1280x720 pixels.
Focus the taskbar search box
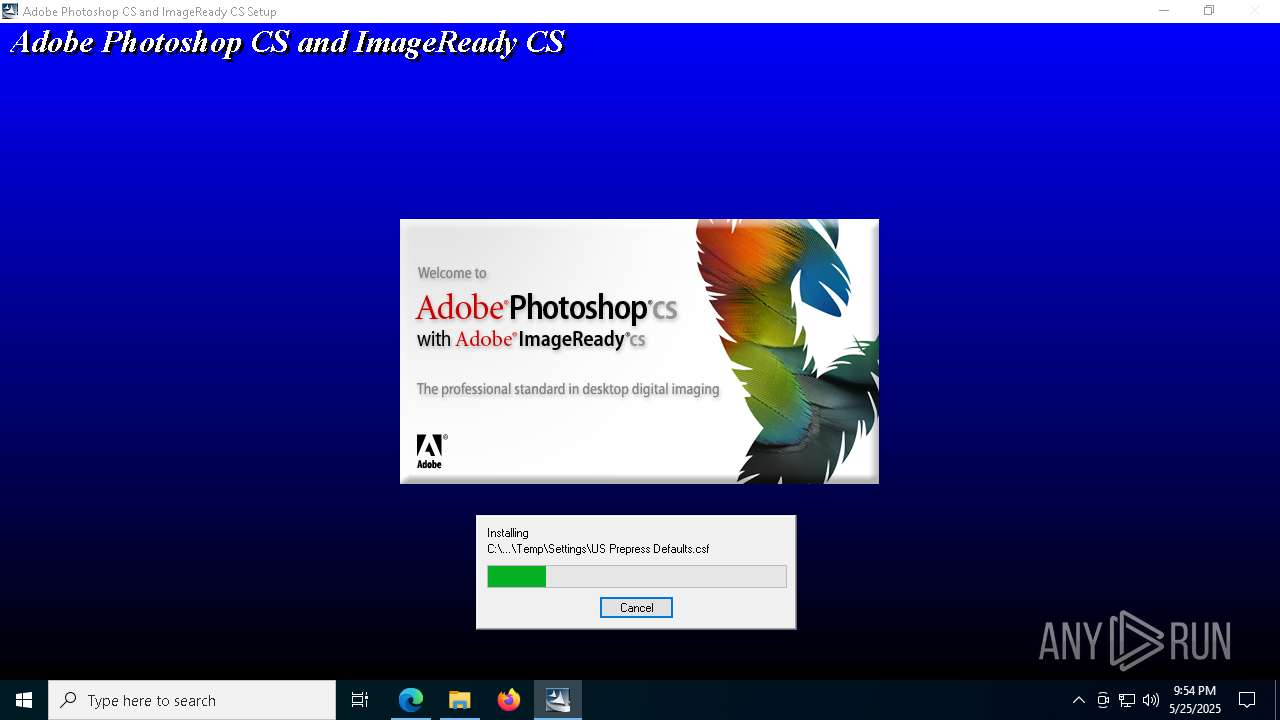[192, 700]
